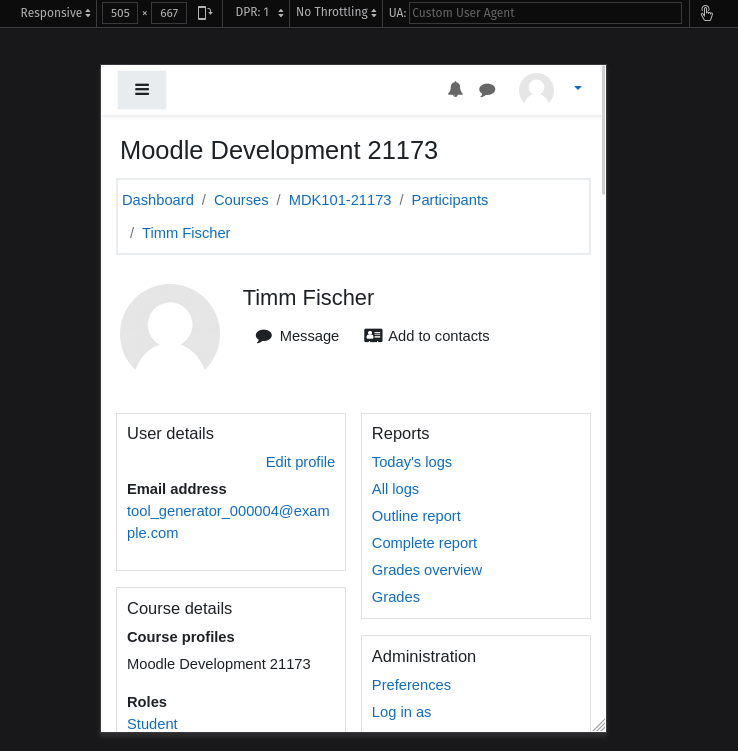Open Outline report link
The image size is (738, 751).
pos(416,516)
